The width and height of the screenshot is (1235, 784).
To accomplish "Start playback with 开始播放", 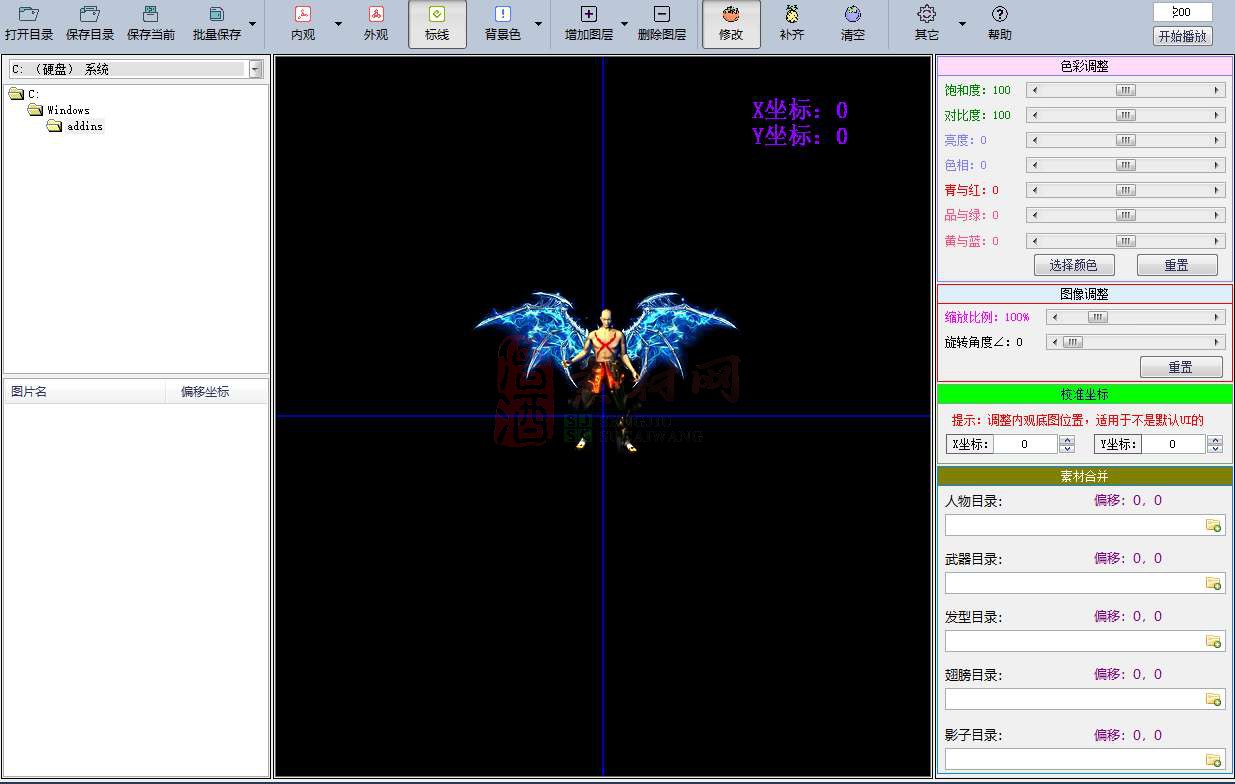I will coord(1182,37).
